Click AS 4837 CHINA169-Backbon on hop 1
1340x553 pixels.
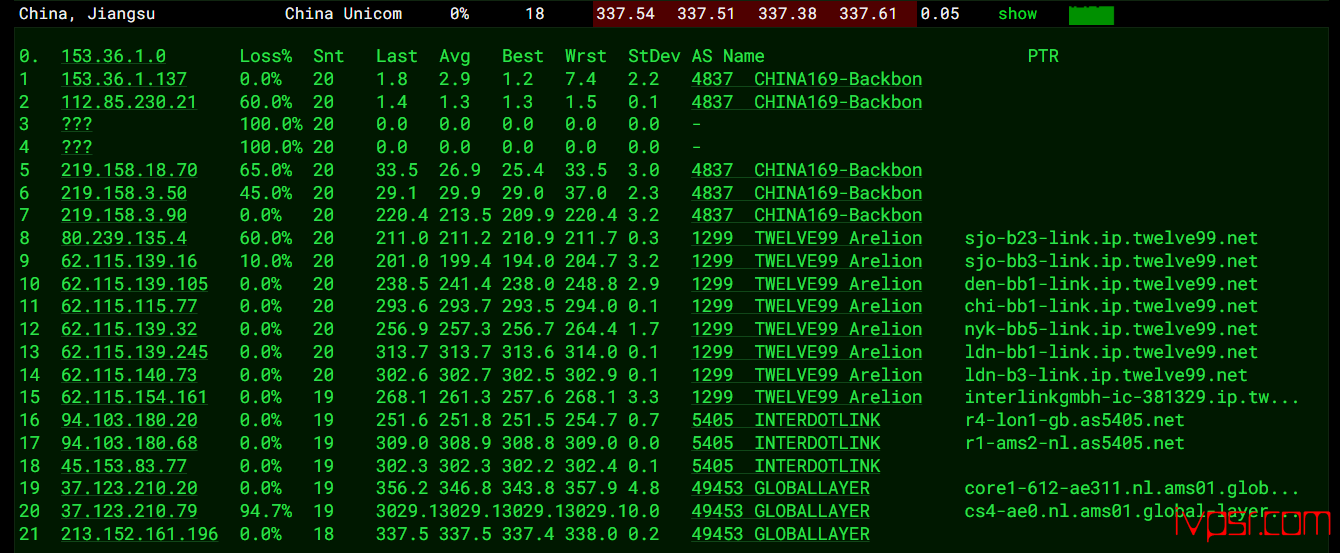click(807, 79)
